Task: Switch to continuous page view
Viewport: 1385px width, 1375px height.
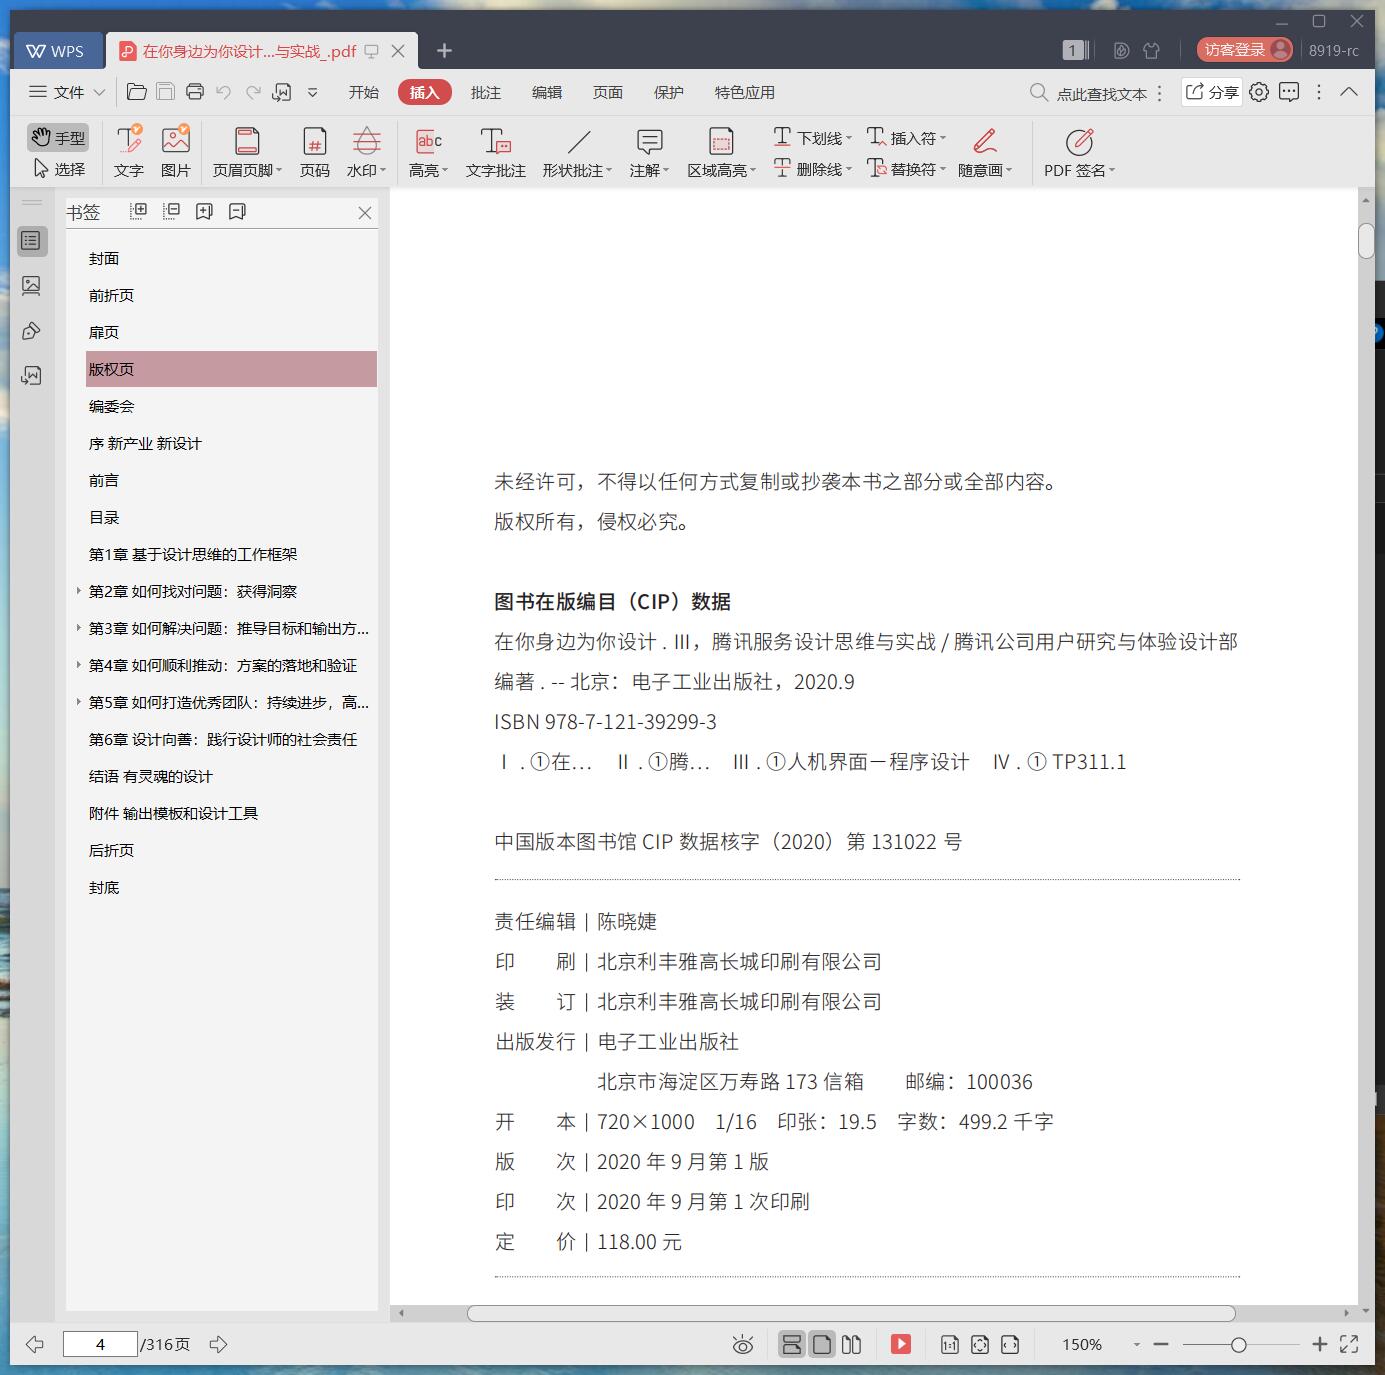Action: point(791,1345)
